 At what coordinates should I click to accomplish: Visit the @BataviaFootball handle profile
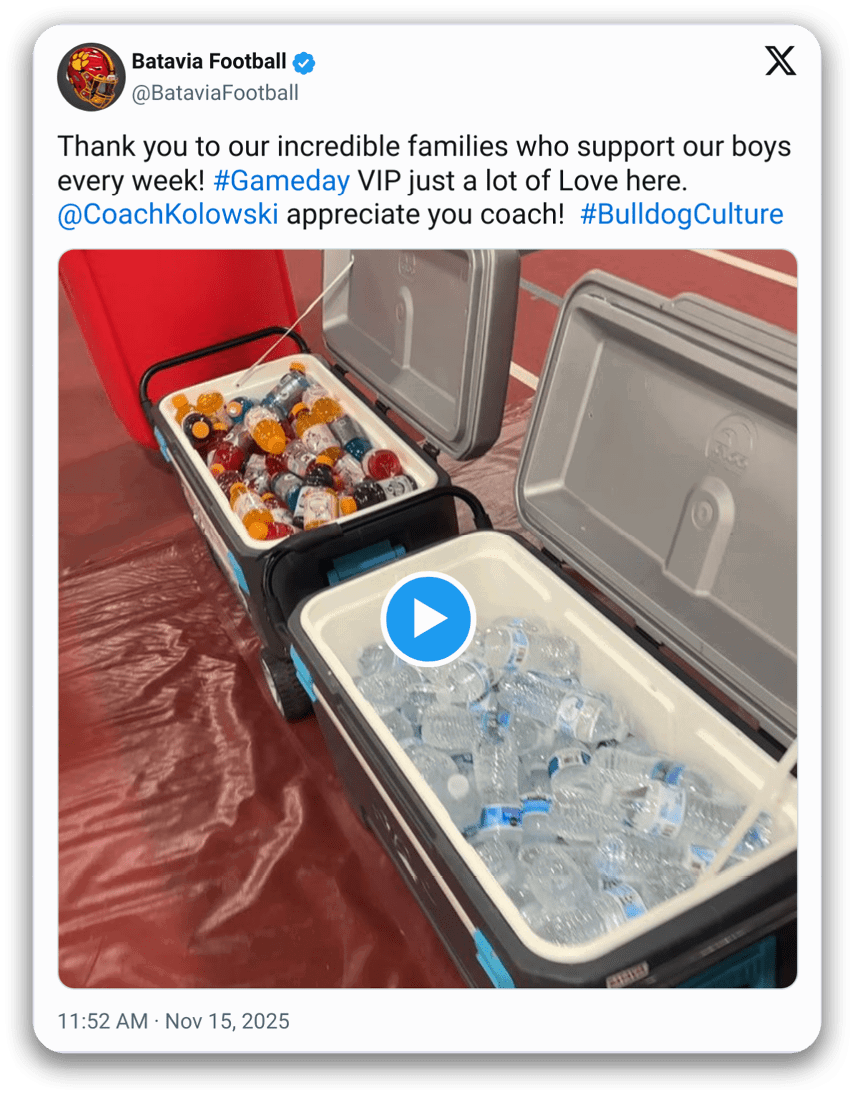click(x=215, y=93)
